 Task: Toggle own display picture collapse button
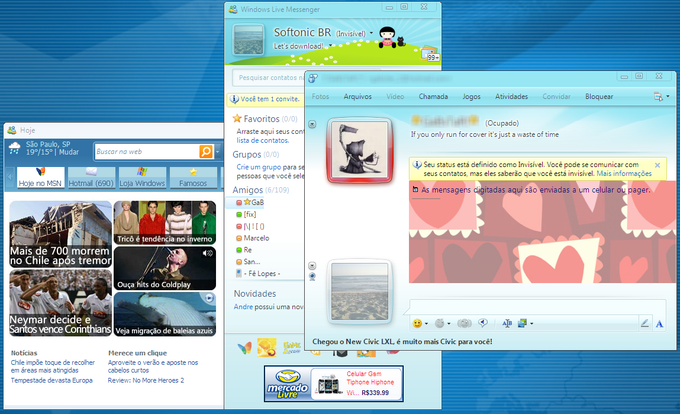(312, 266)
